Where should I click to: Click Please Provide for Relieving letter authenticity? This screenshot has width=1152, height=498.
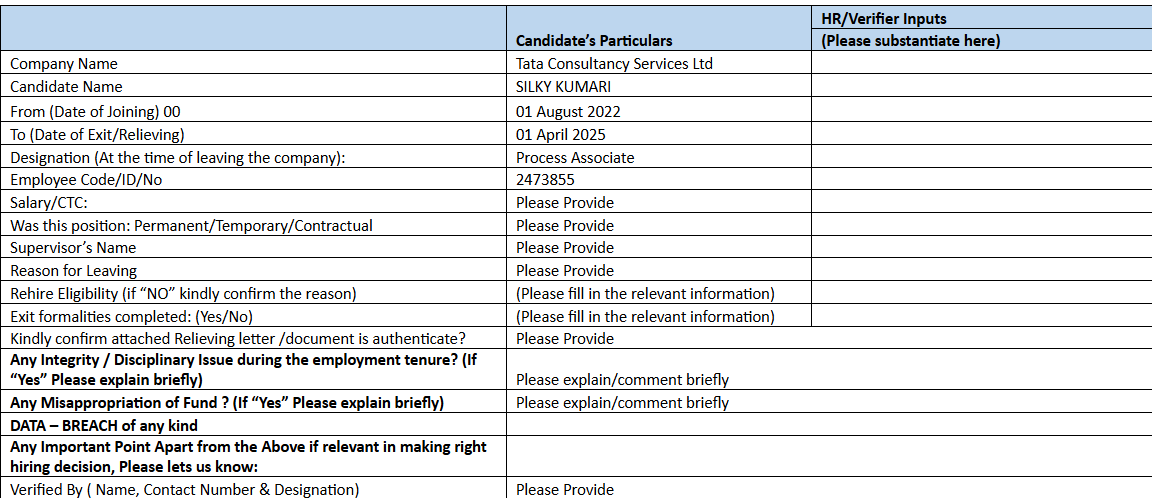(x=565, y=339)
